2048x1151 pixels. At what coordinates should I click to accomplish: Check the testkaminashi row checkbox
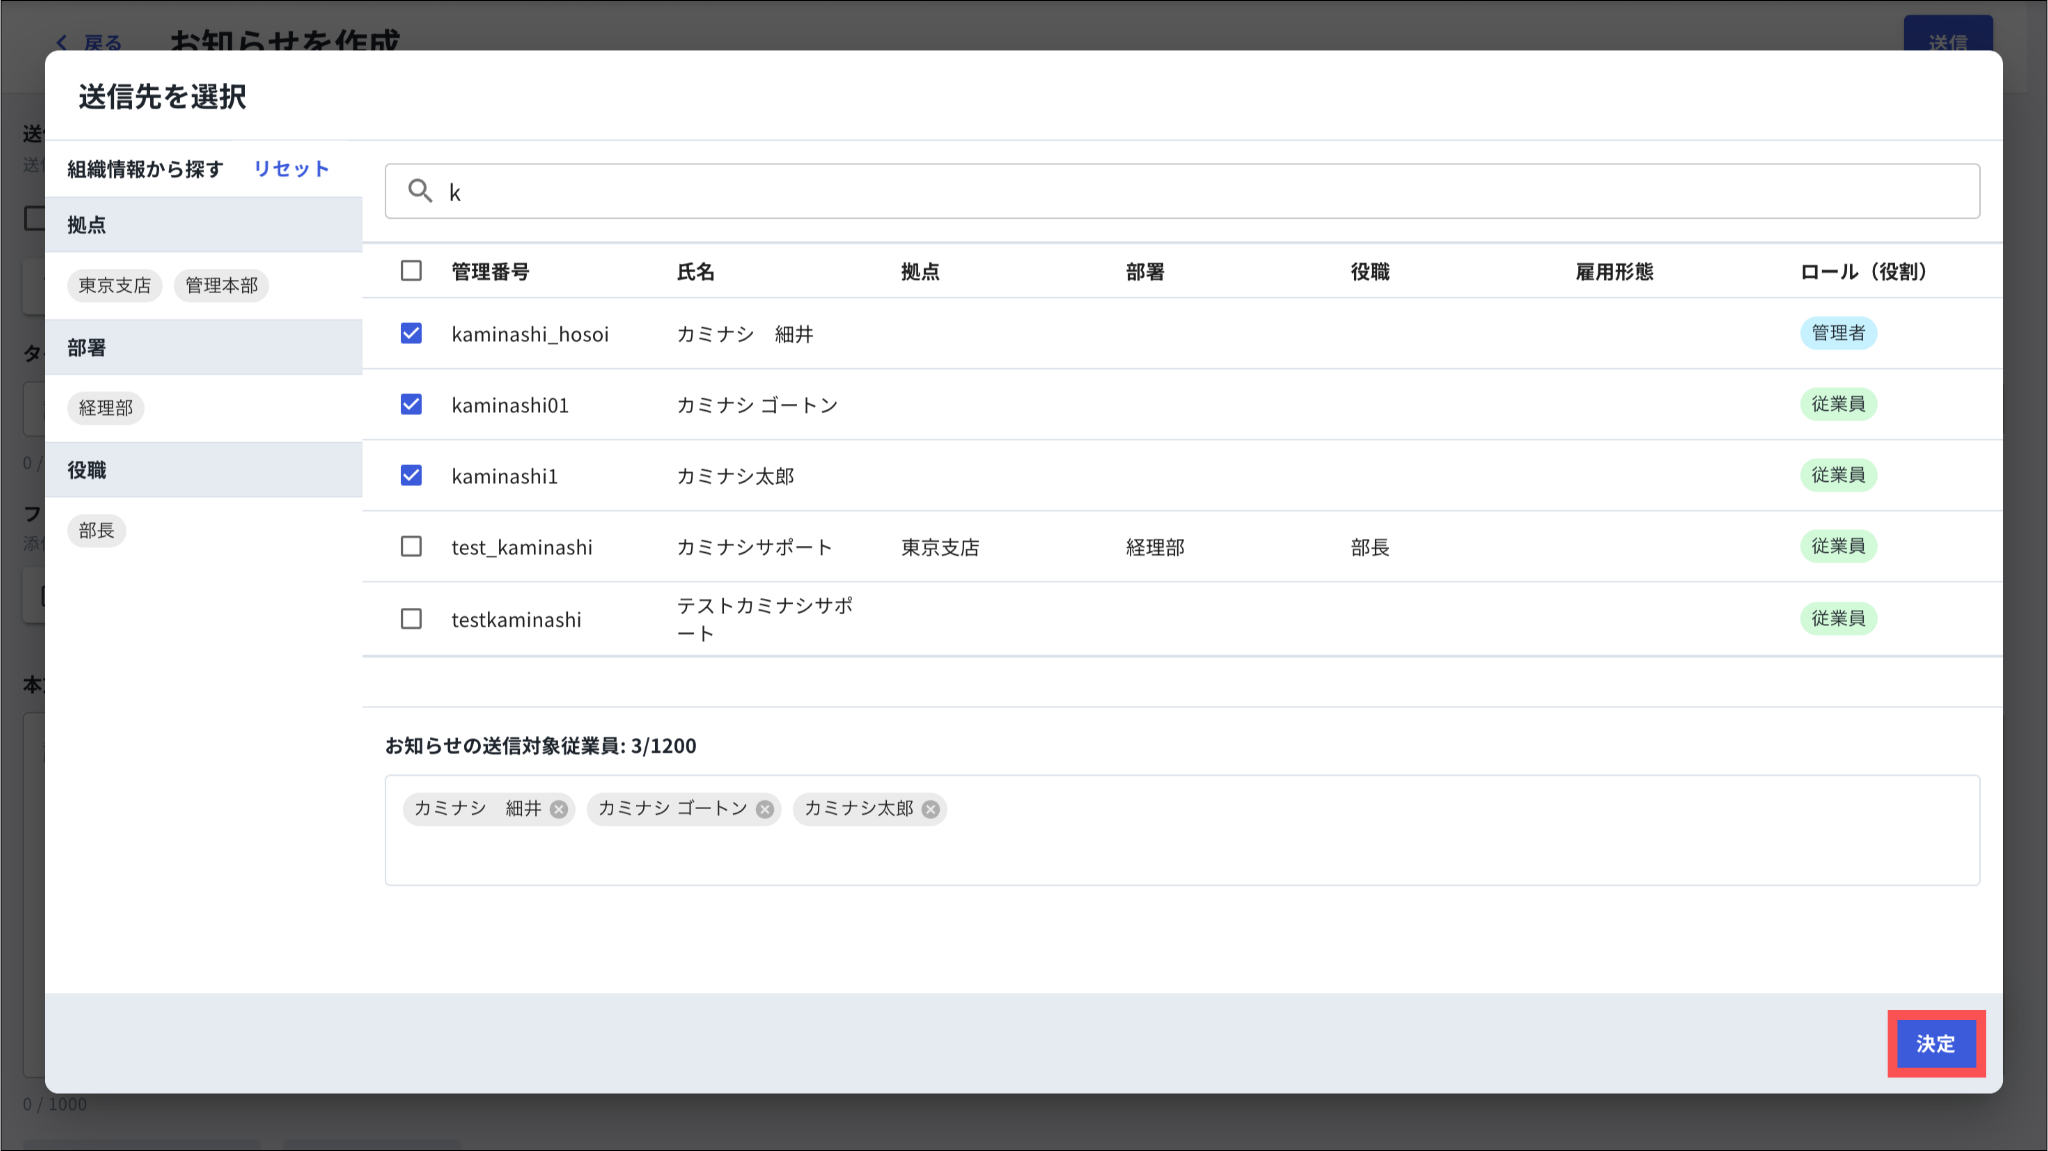(x=411, y=619)
